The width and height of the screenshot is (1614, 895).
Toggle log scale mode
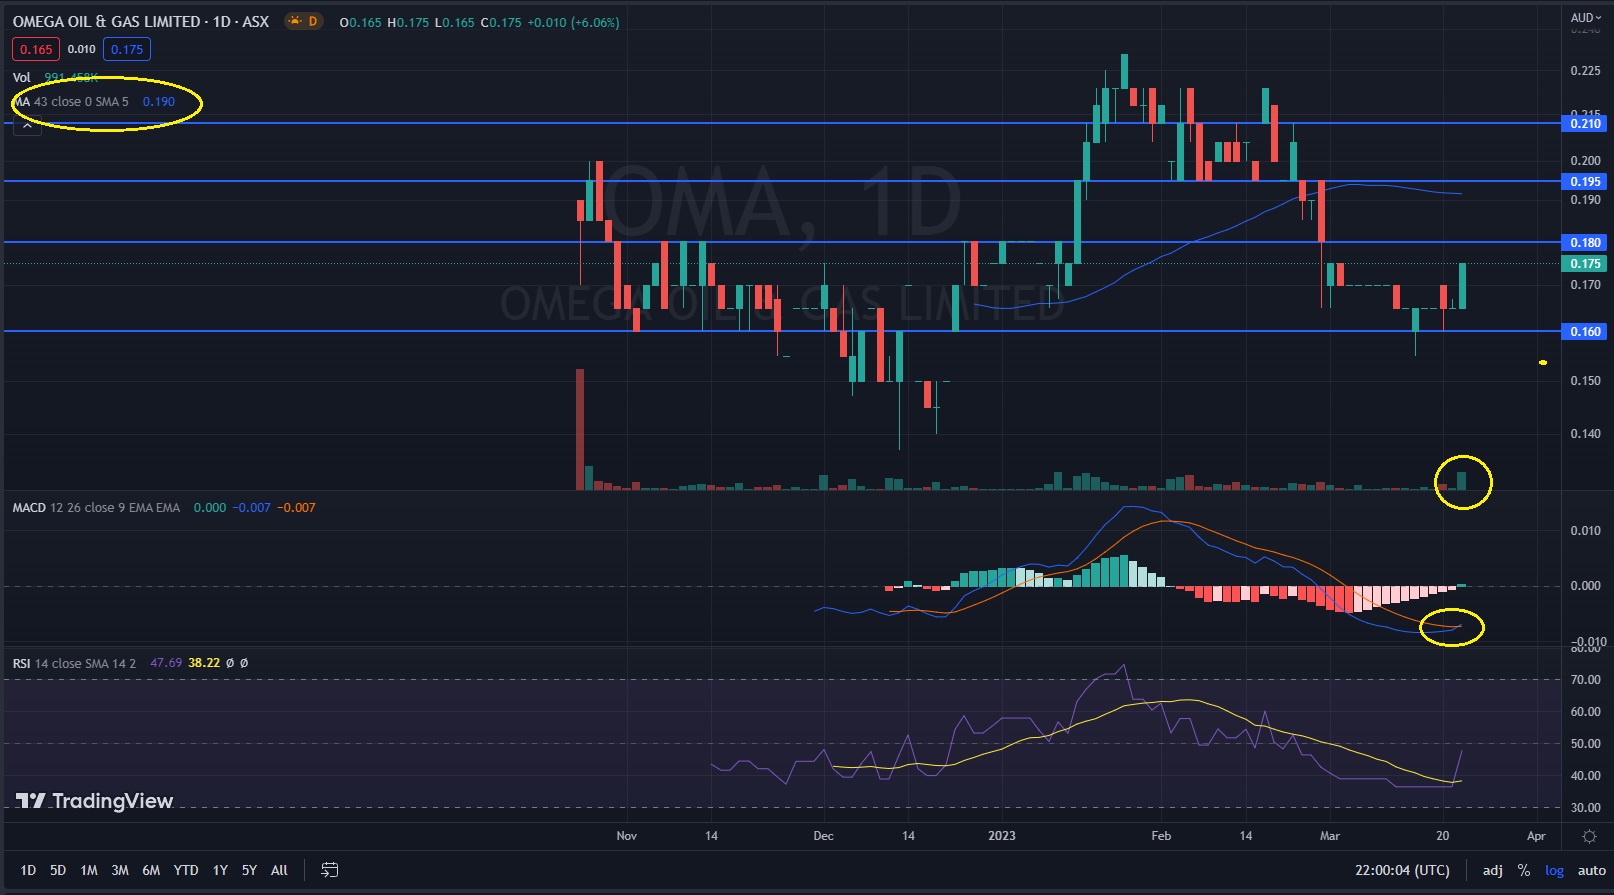1554,870
